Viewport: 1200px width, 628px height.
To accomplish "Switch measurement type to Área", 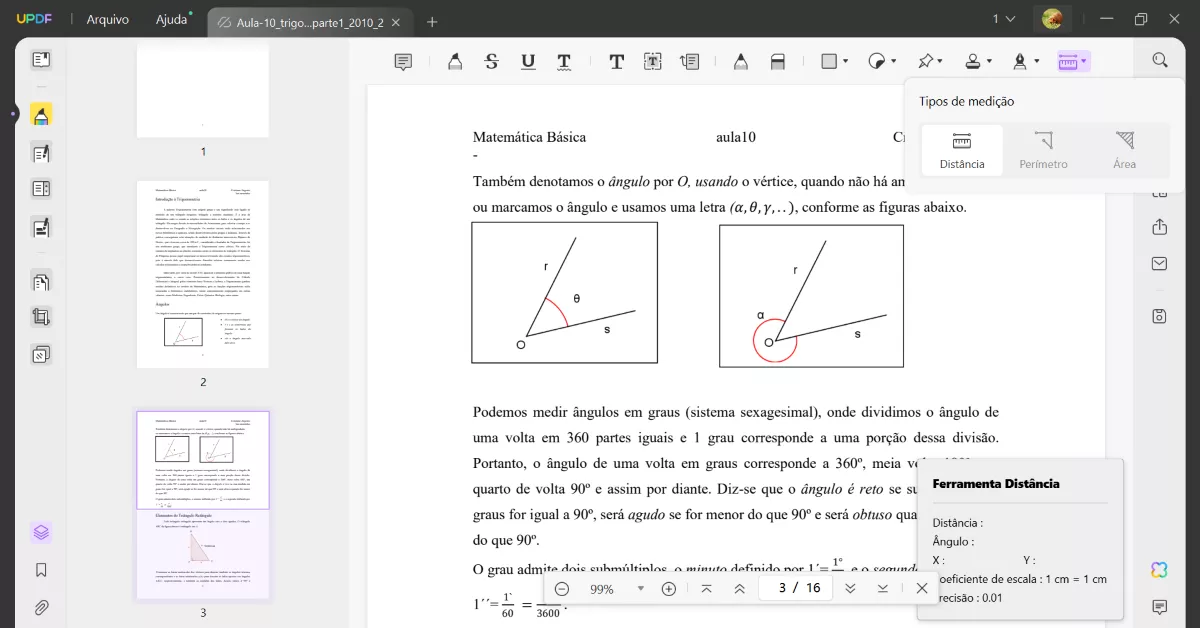I will click(x=1124, y=150).
